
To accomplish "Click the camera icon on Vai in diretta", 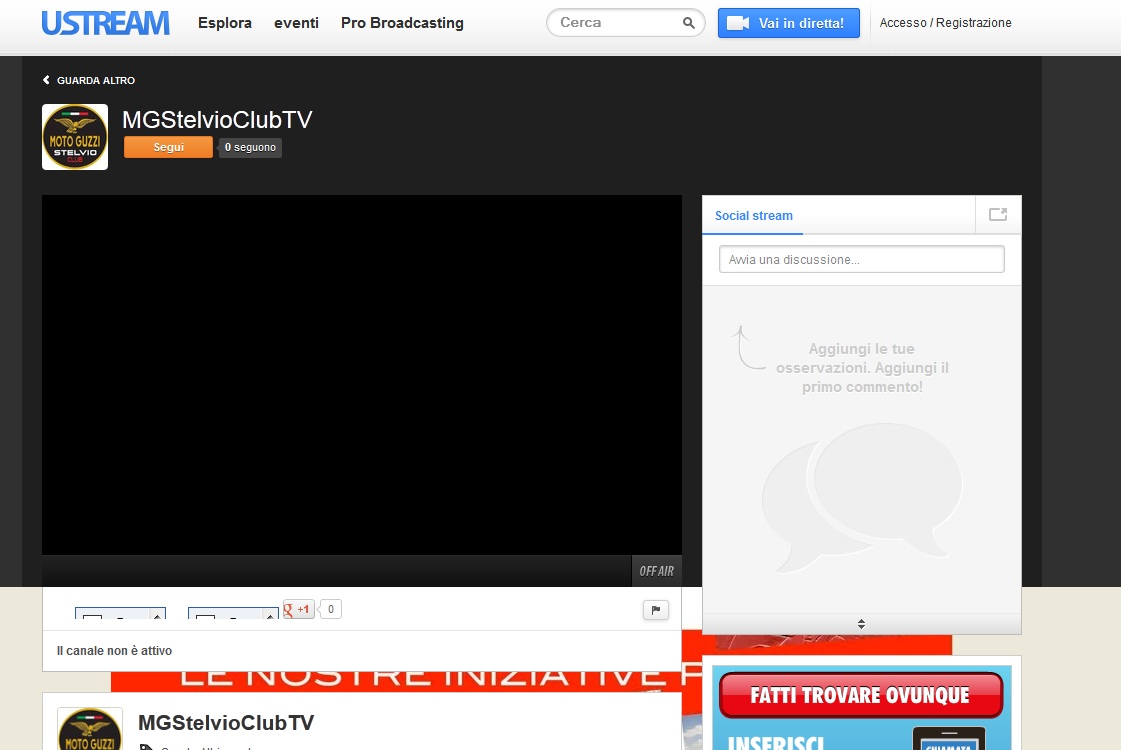I will click(738, 24).
